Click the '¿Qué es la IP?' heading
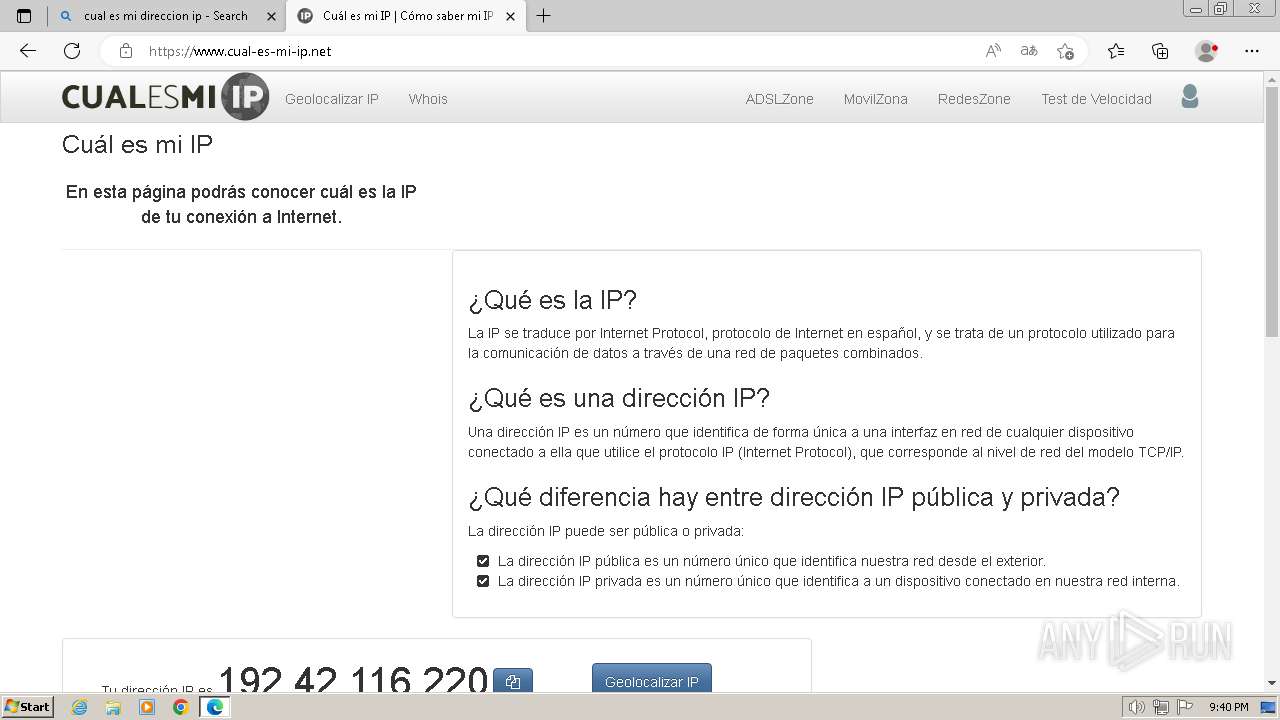Image resolution: width=1280 pixels, height=720 pixels. pos(553,300)
